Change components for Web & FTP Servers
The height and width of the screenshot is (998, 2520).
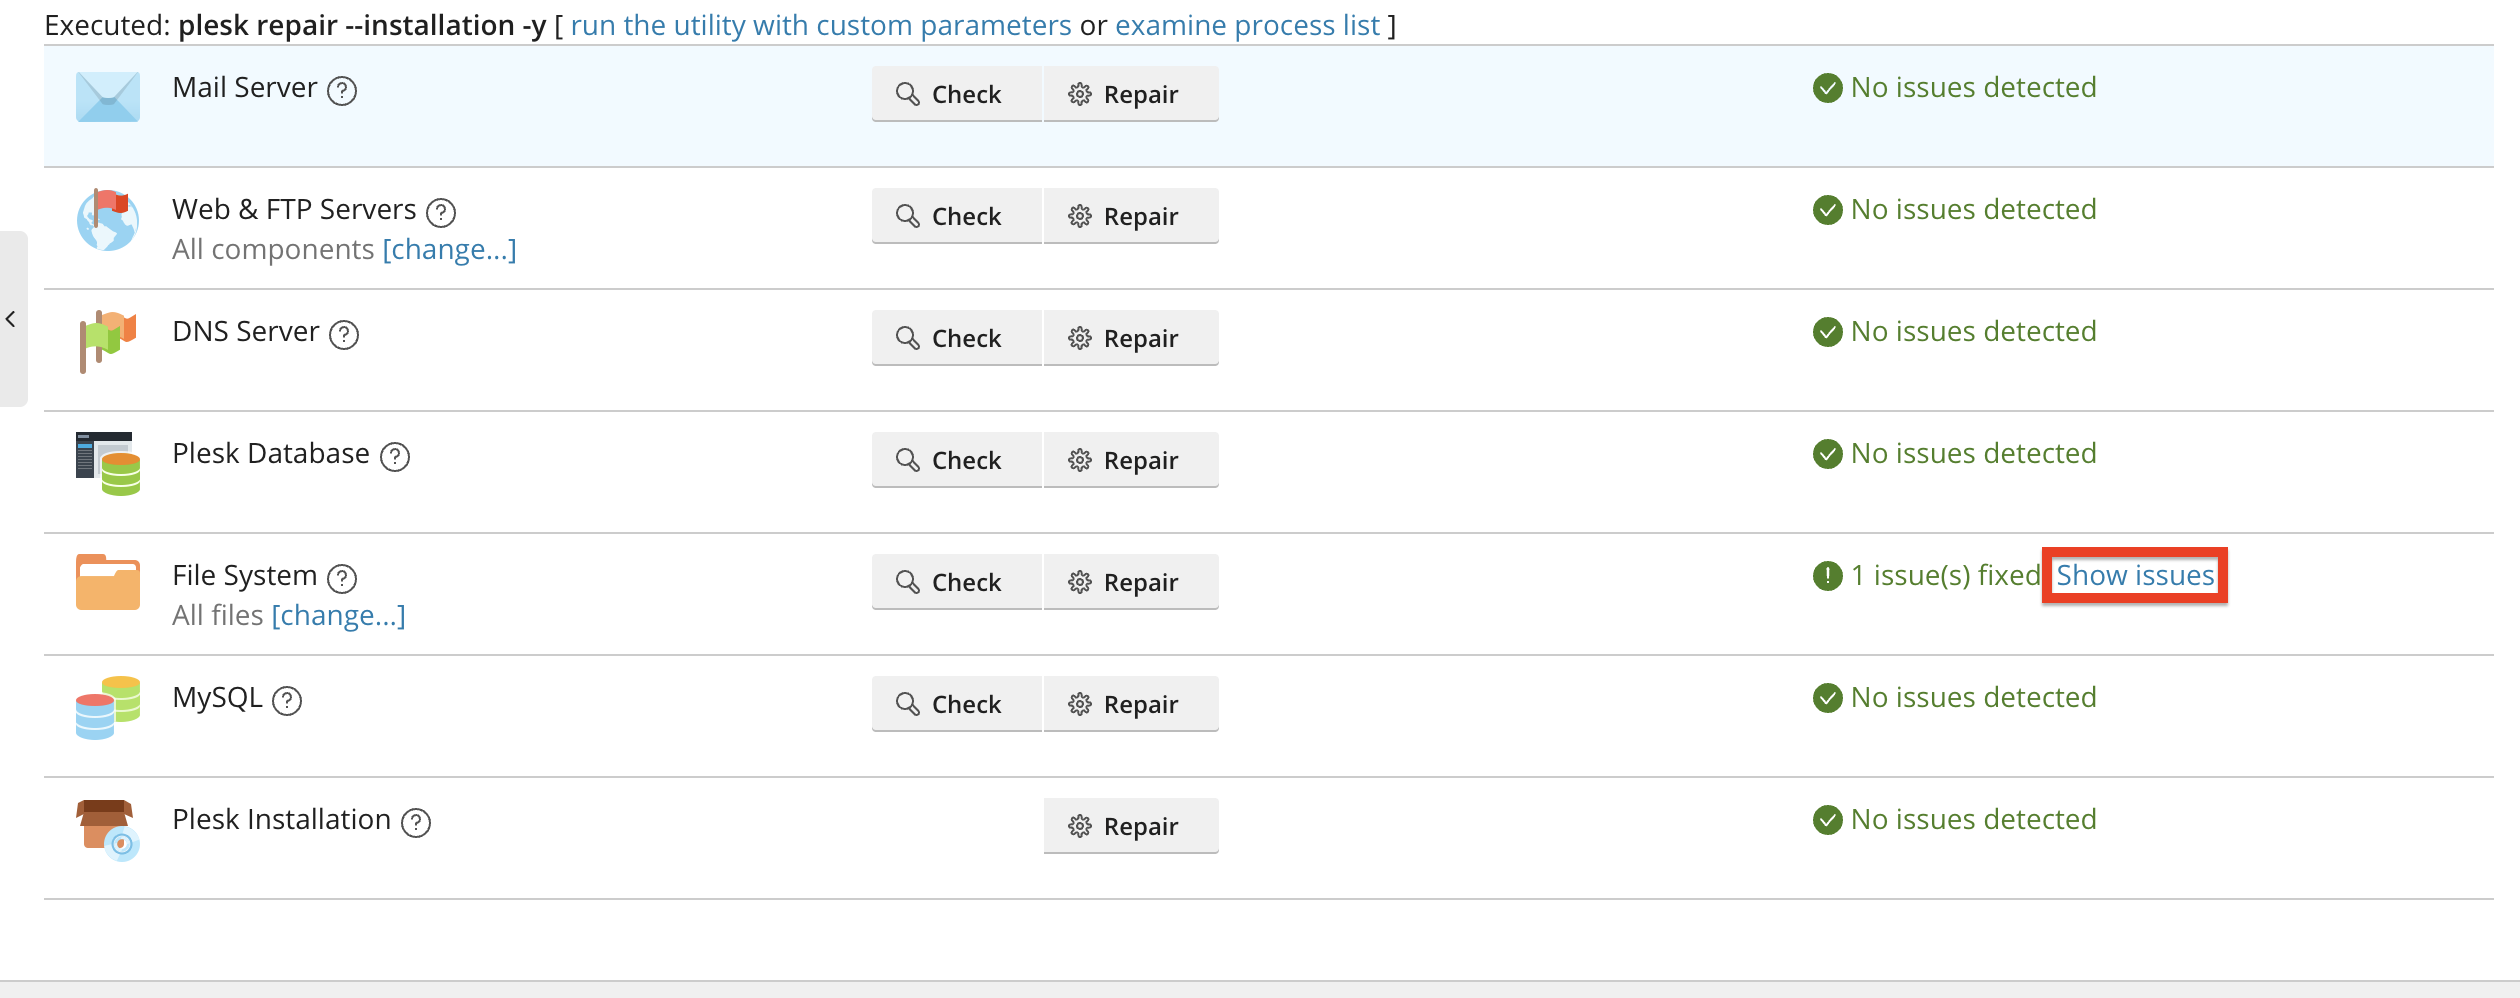449,249
